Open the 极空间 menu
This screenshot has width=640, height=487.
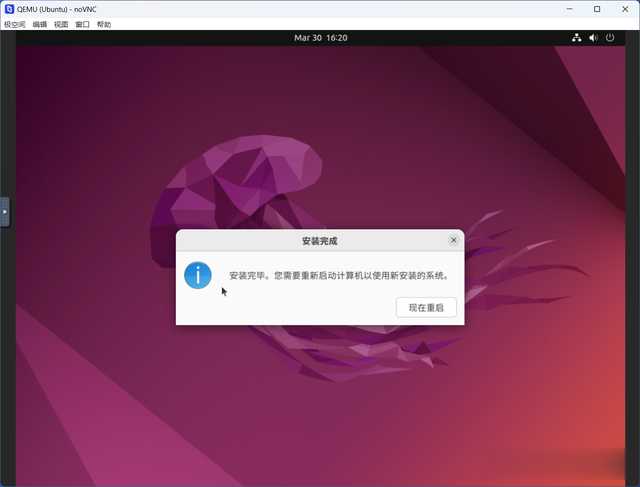click(15, 24)
